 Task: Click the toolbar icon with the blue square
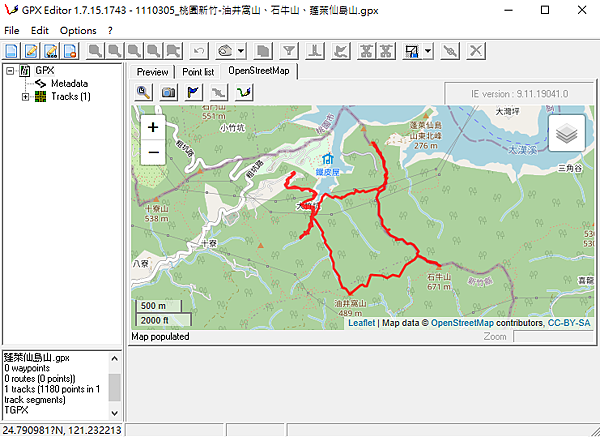(412, 51)
